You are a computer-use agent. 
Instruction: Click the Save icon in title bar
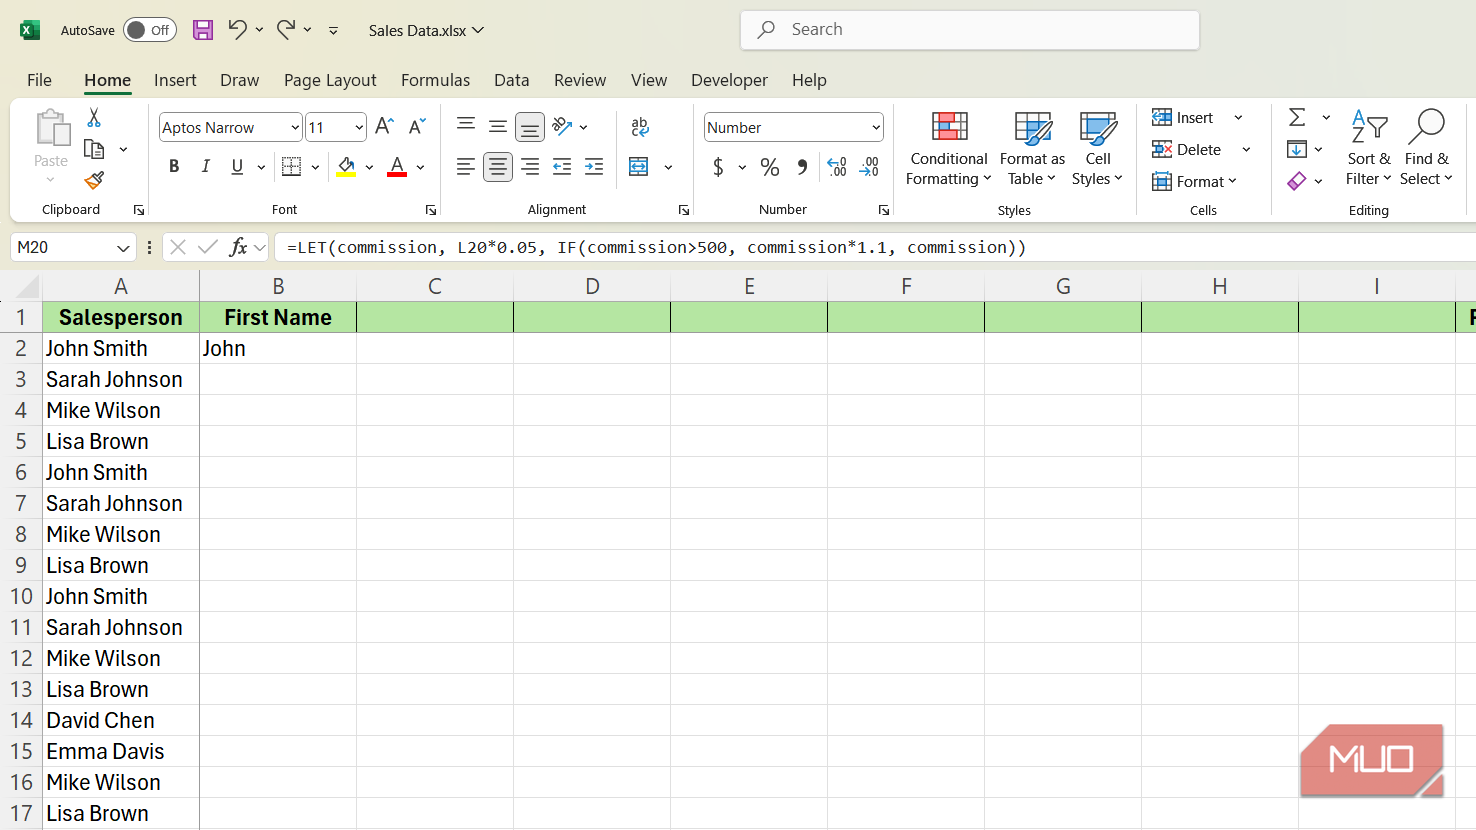pyautogui.click(x=203, y=30)
